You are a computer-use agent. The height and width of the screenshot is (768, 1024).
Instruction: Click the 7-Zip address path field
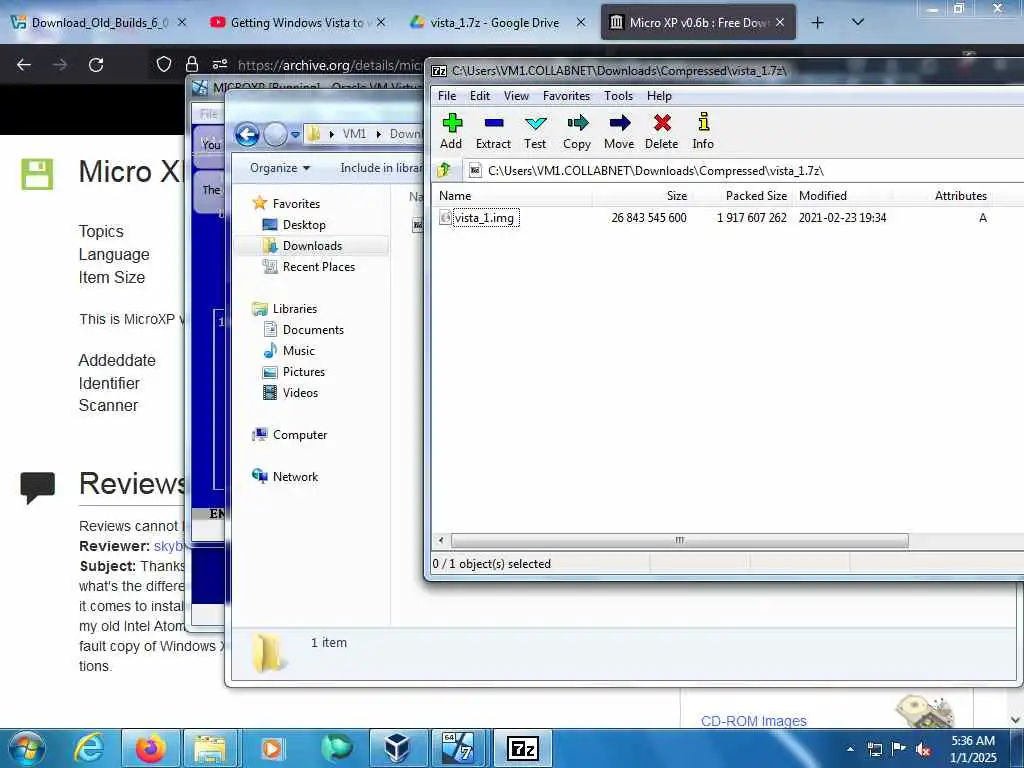[744, 170]
